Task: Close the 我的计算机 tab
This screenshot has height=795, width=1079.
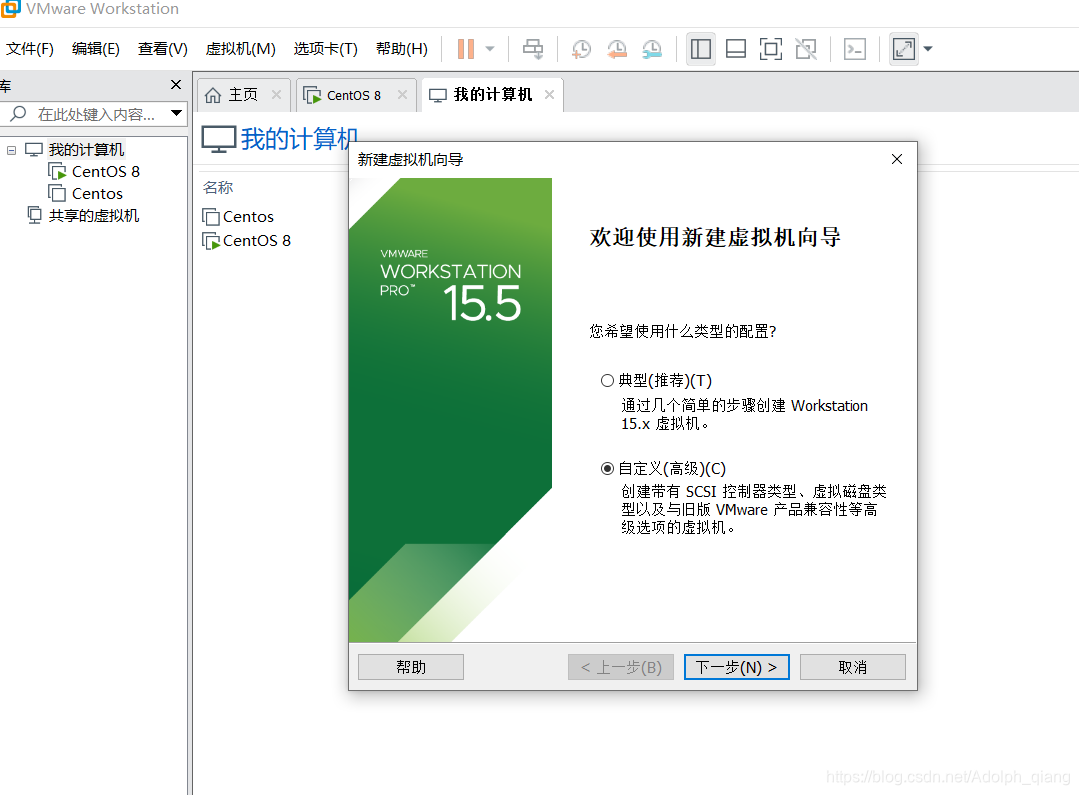Action: tap(549, 95)
